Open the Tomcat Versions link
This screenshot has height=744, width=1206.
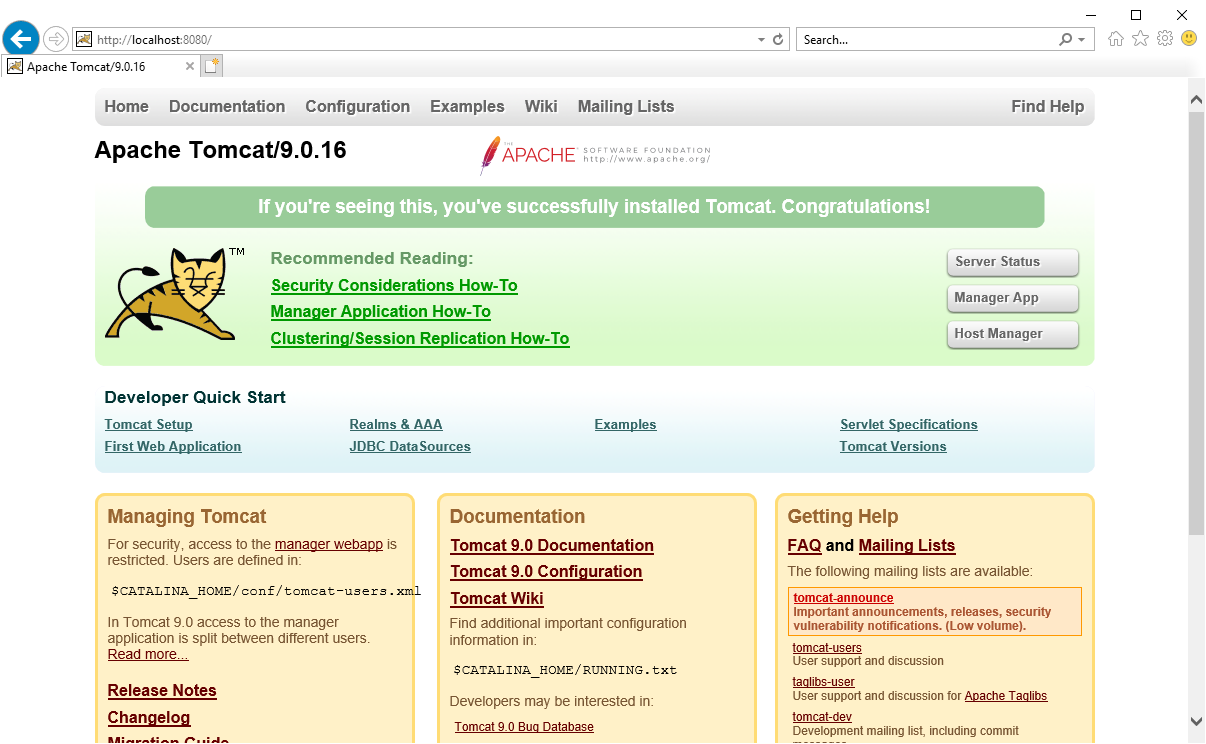click(x=893, y=447)
